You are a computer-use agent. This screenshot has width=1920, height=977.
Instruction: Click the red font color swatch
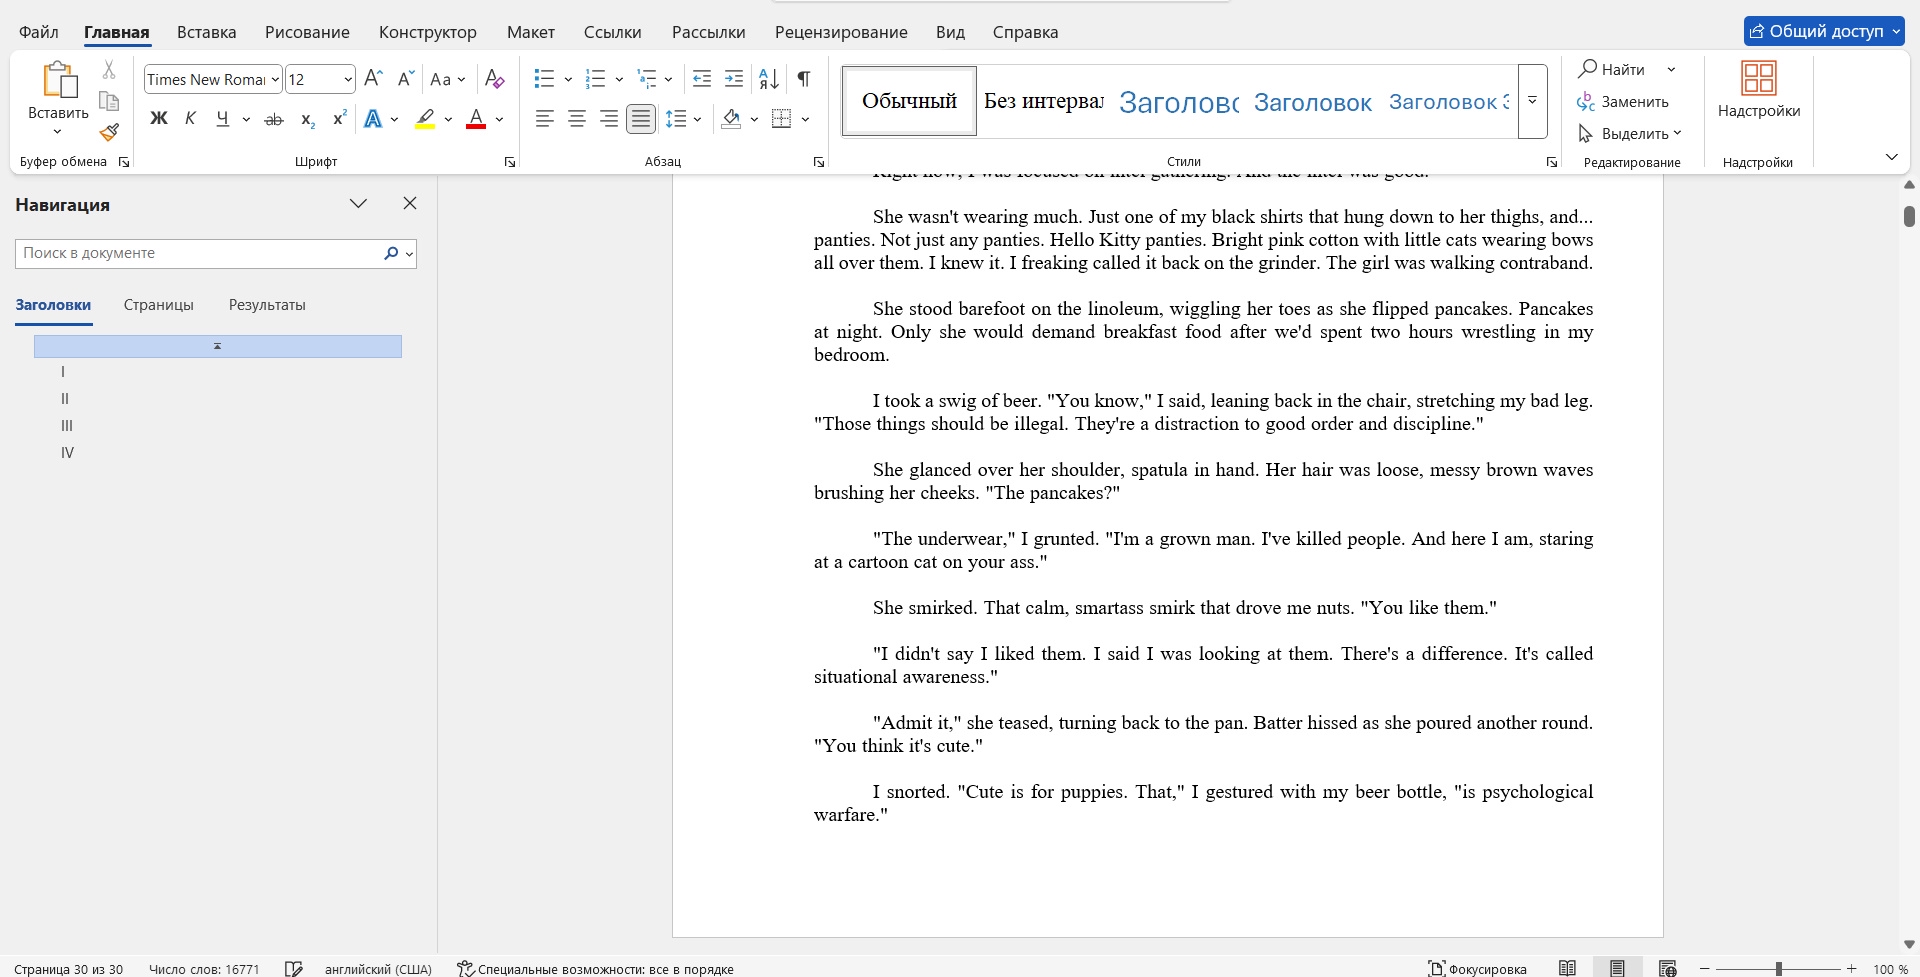tap(476, 119)
